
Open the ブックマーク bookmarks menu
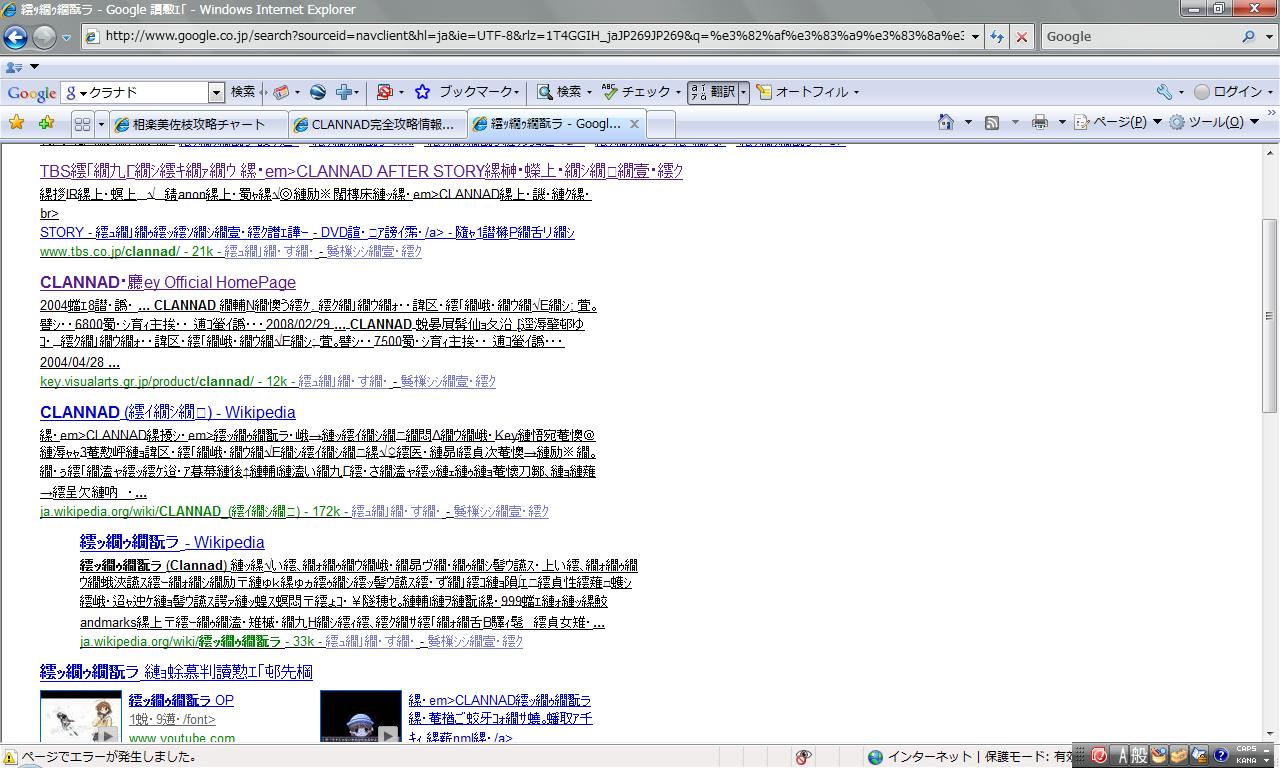[x=479, y=92]
